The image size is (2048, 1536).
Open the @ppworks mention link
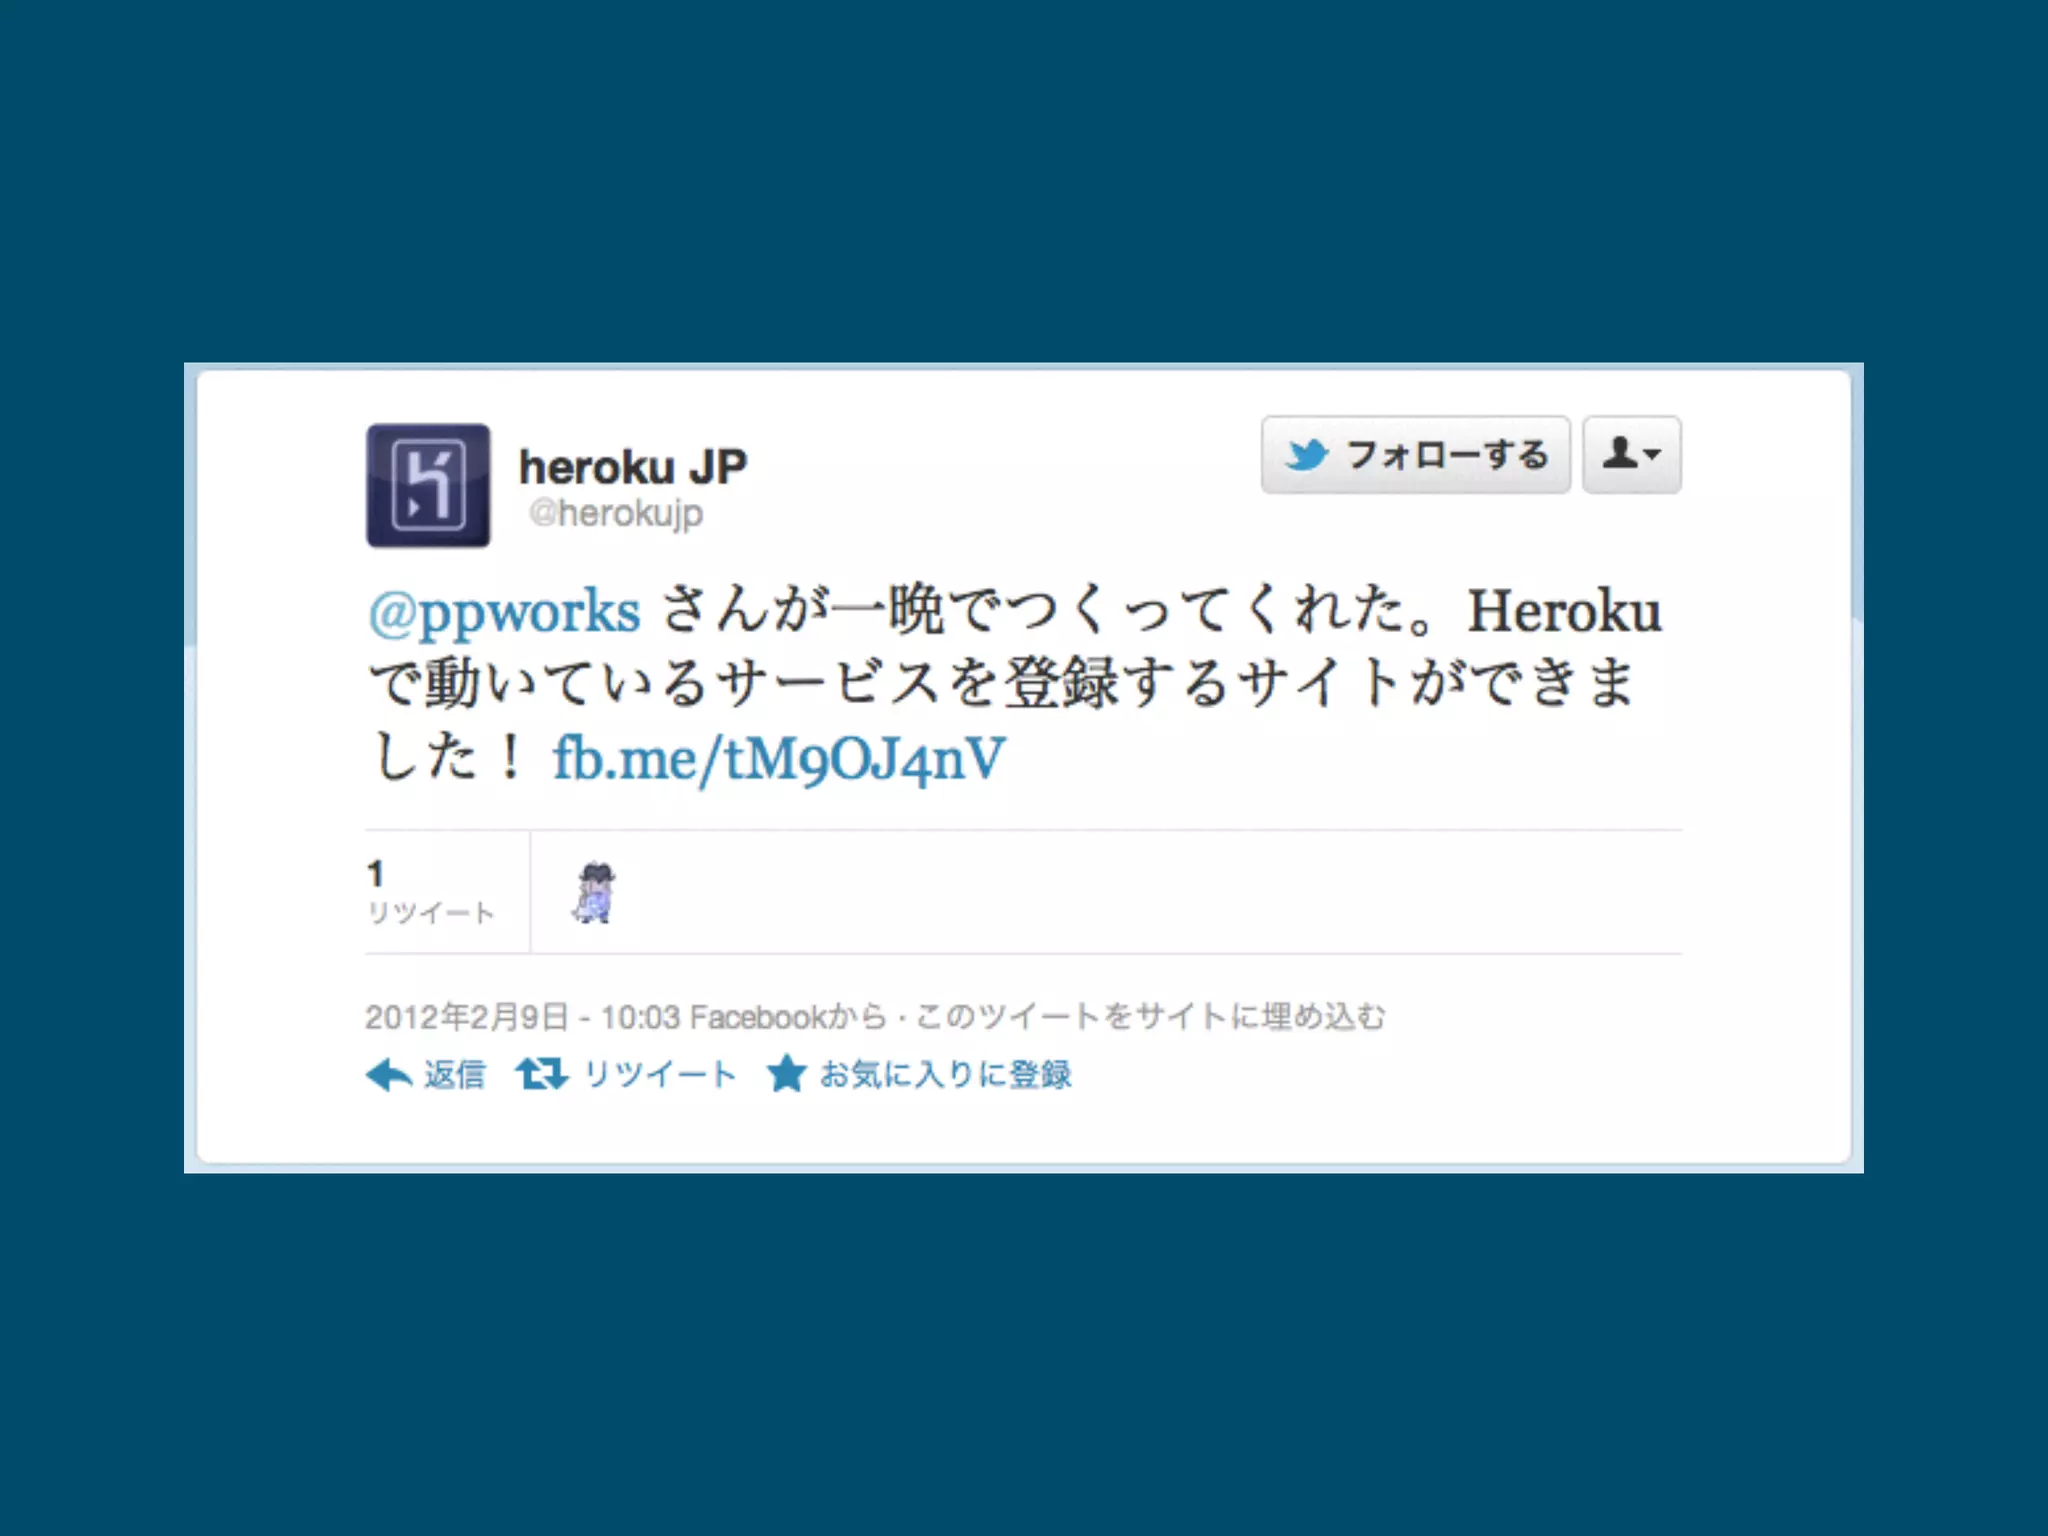(504, 612)
